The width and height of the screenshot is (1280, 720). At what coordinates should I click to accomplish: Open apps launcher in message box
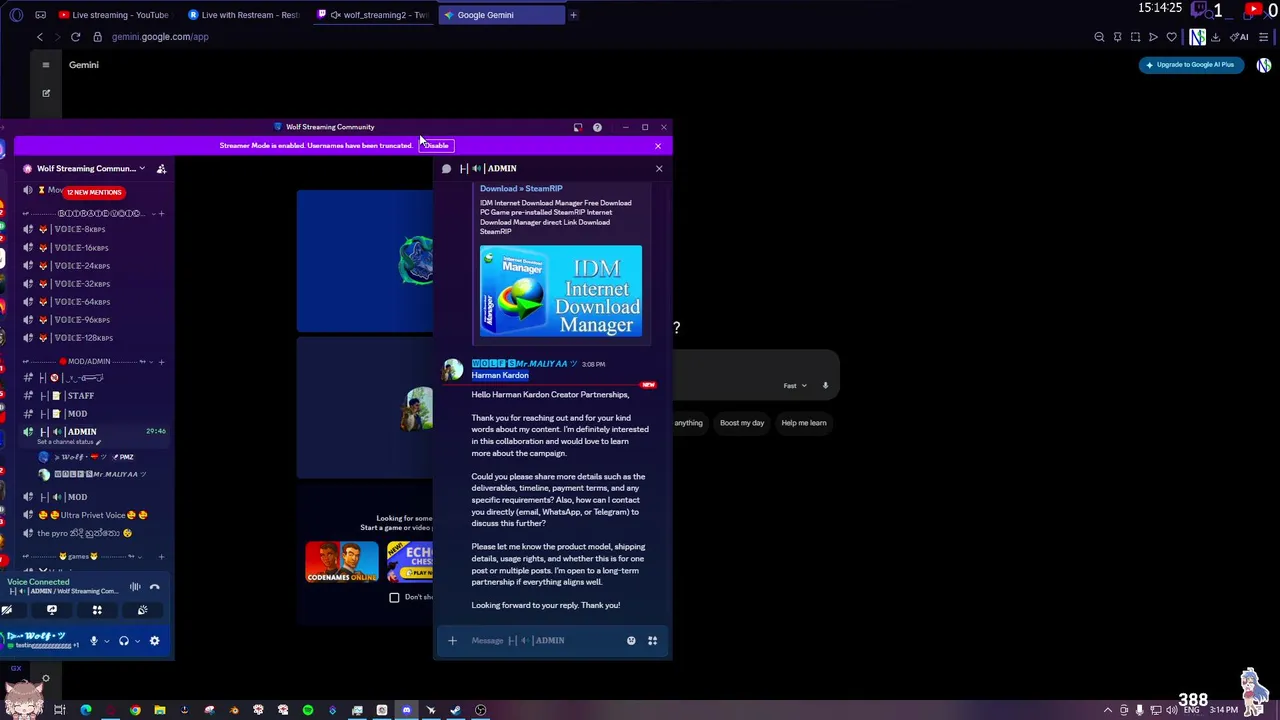(x=652, y=641)
